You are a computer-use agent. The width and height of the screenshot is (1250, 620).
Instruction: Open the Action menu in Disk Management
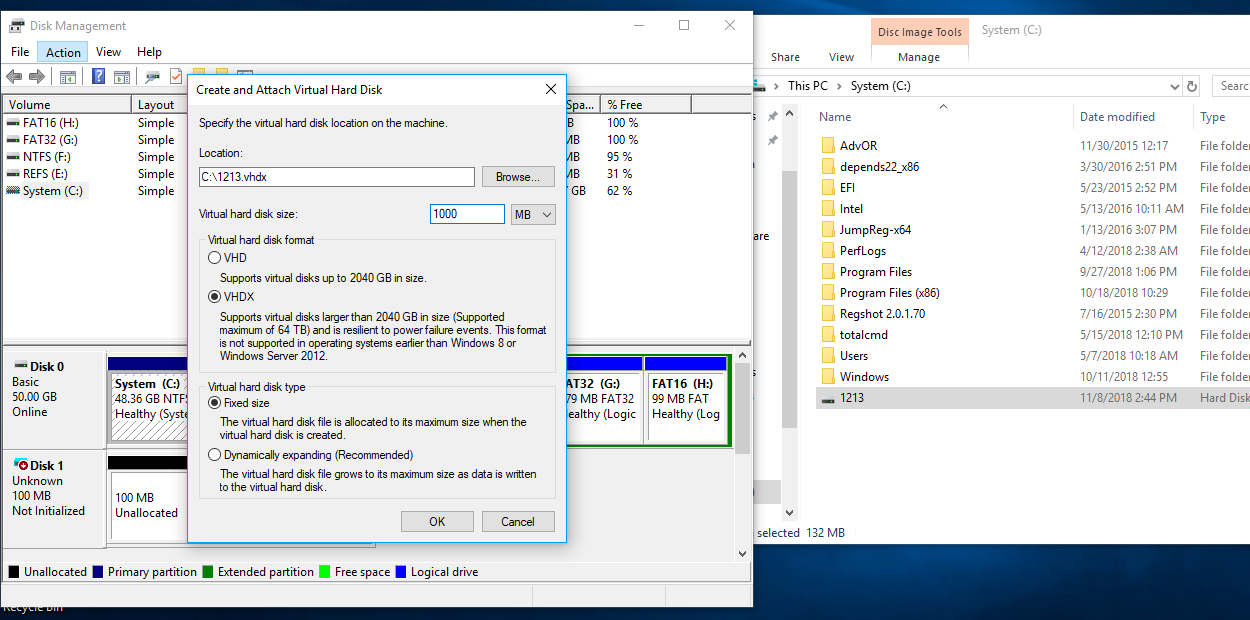(63, 52)
